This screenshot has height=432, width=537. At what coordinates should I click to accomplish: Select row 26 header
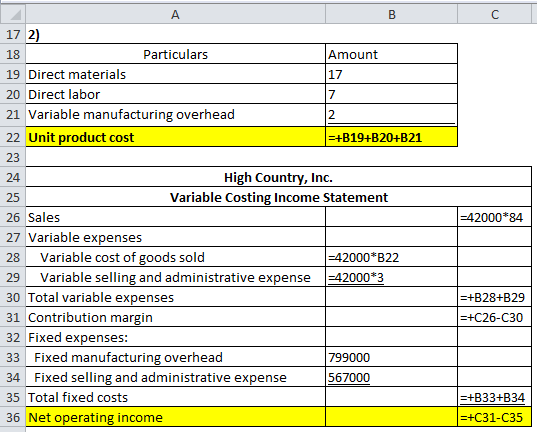pyautogui.click(x=13, y=217)
